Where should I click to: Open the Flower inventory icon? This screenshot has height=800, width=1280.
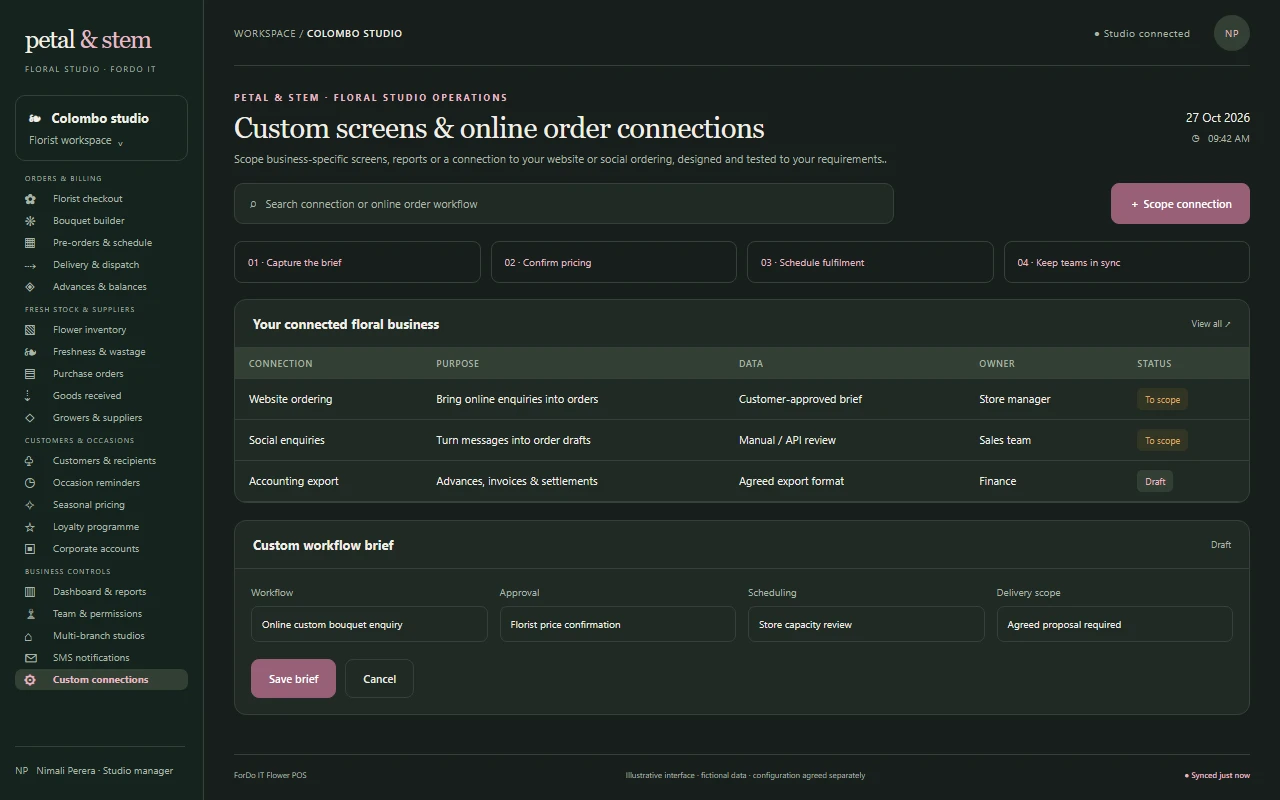[30, 330]
